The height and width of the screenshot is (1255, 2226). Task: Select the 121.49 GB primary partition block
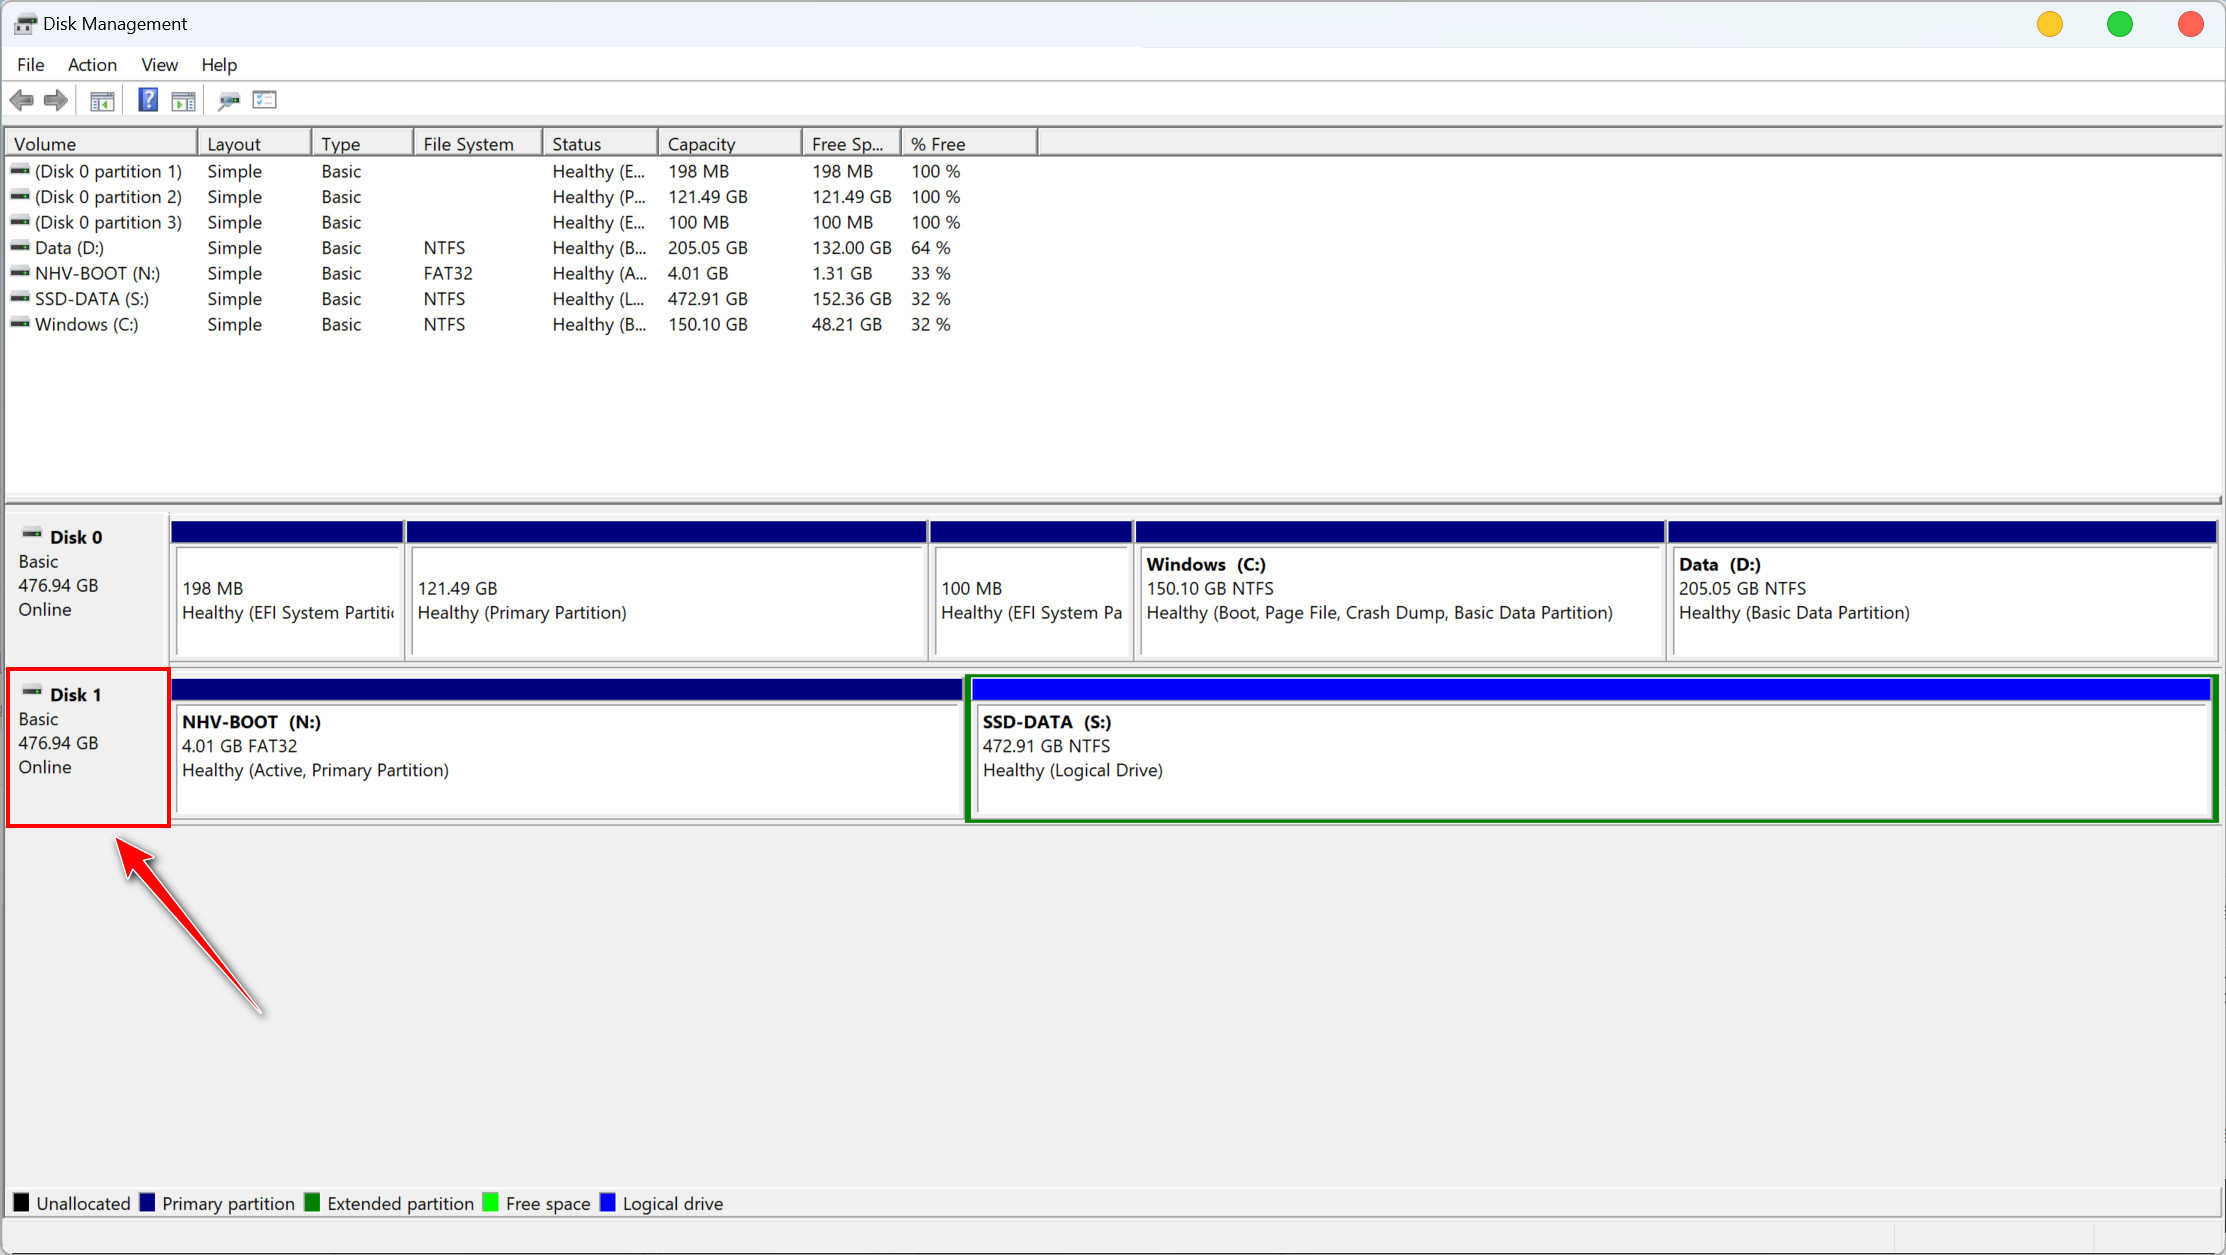[x=667, y=600]
